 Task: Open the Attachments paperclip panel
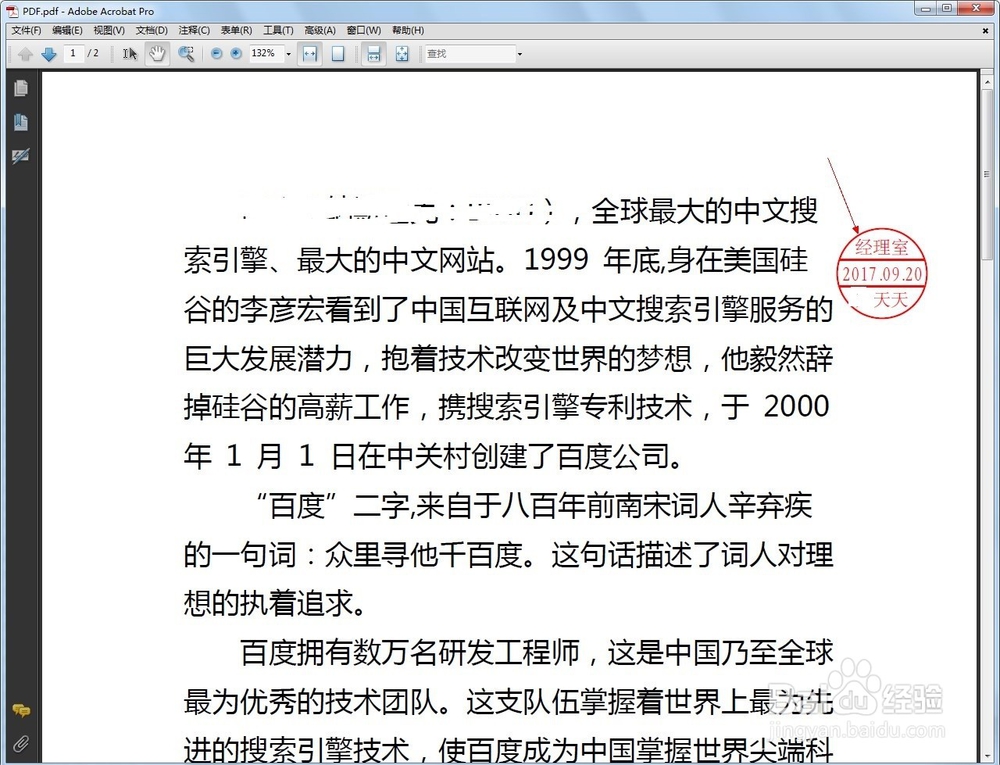pos(20,744)
